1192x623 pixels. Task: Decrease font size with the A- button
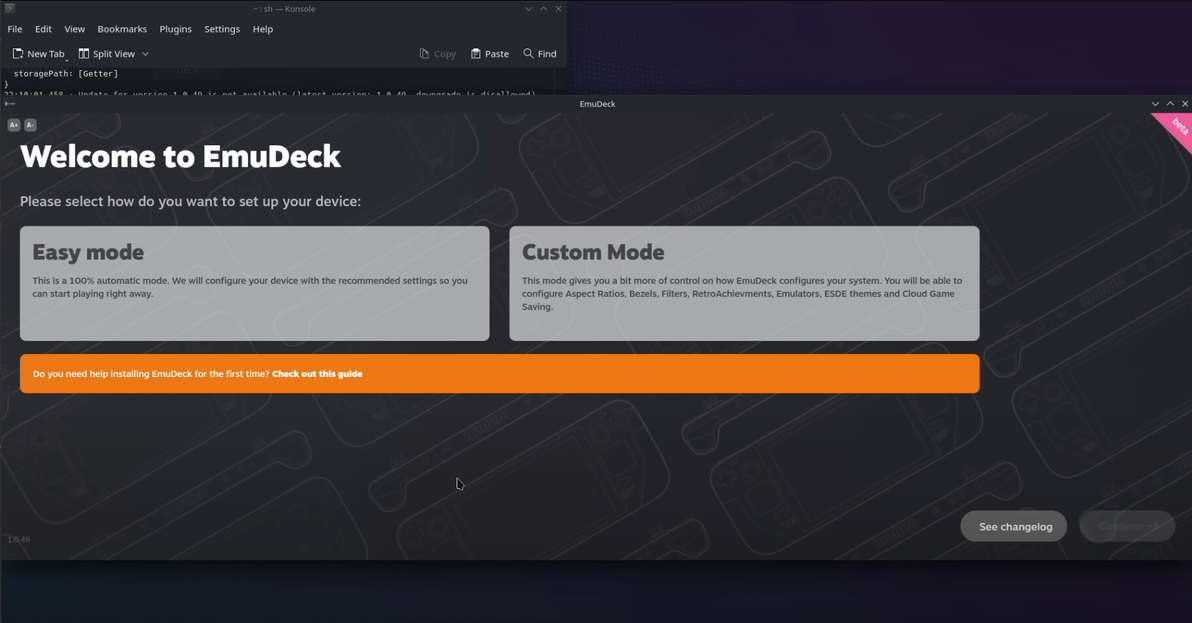30,125
